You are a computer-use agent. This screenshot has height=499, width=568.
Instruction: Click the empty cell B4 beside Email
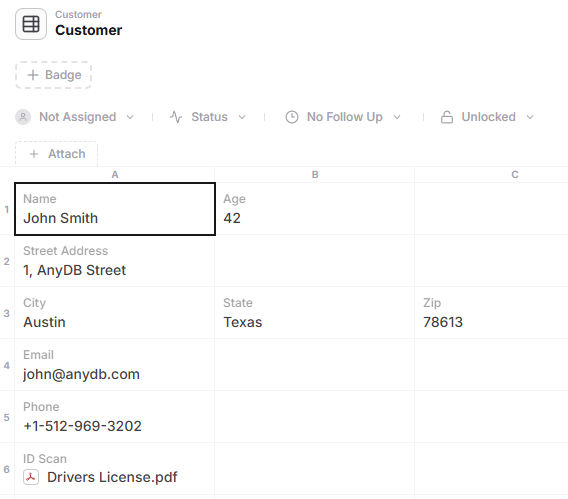pos(315,365)
